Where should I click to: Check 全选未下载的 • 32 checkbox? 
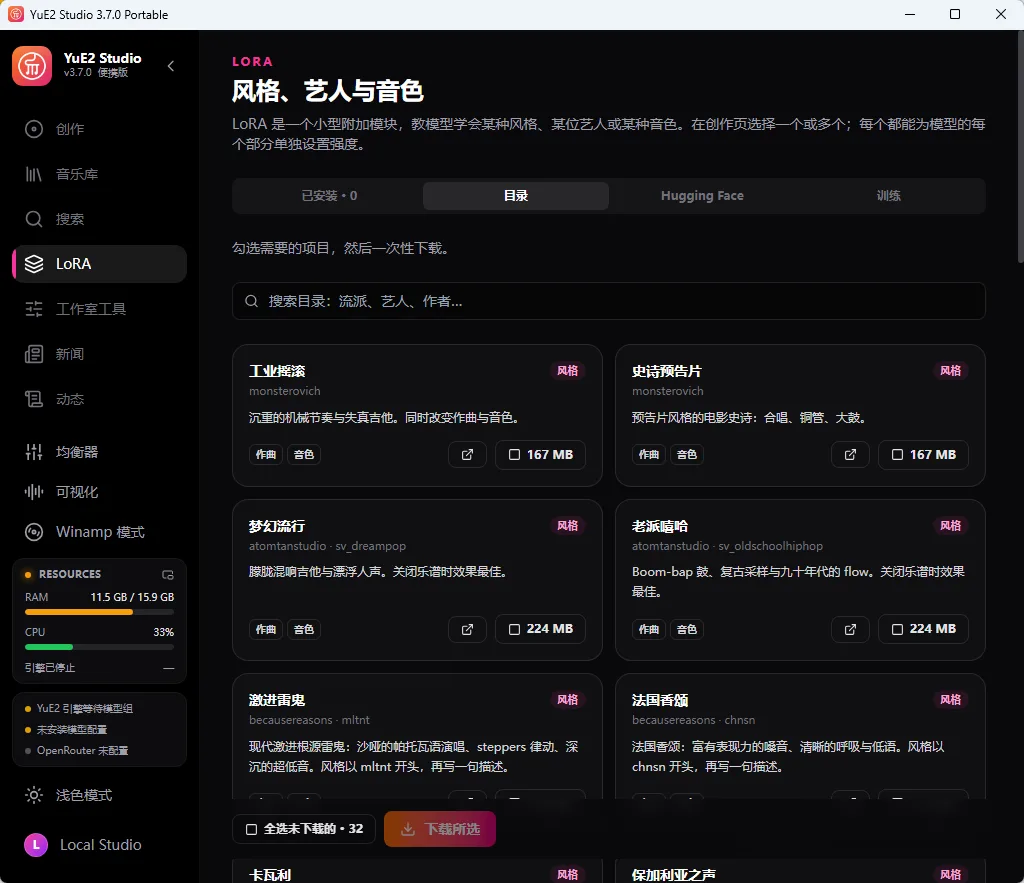click(x=304, y=829)
